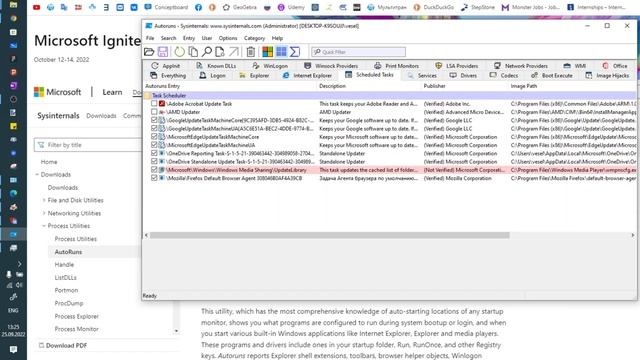Open the Facebook bookmark icon
The height and width of the screenshot is (360, 640).
[x=198, y=7]
